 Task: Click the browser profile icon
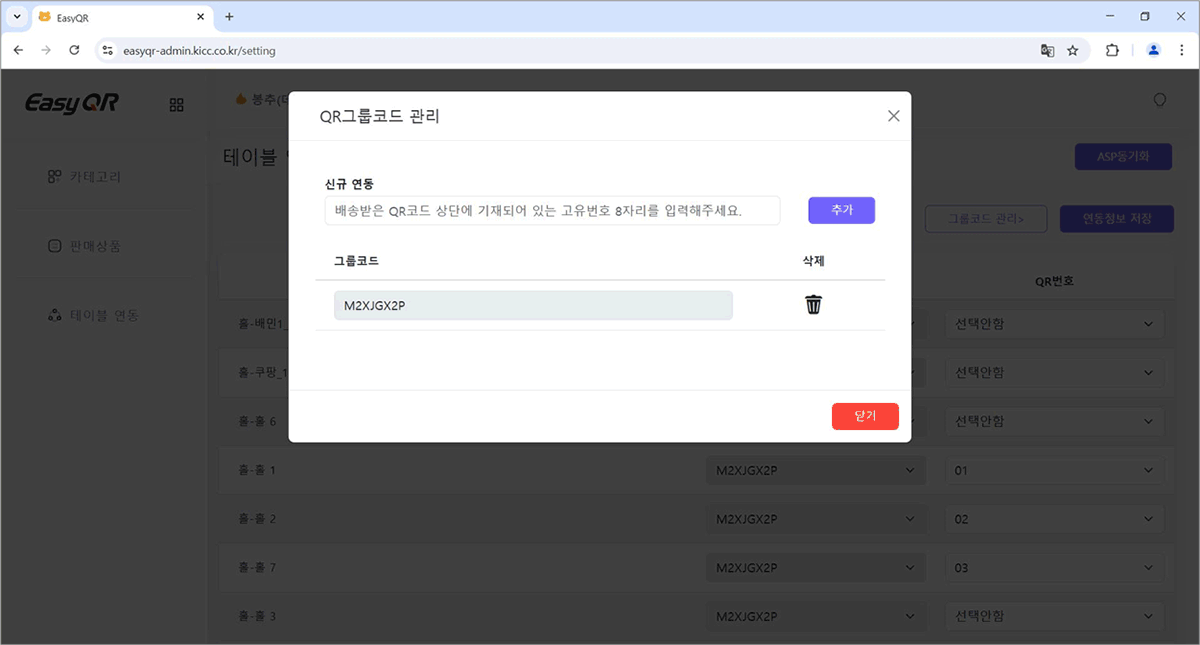click(x=1153, y=50)
